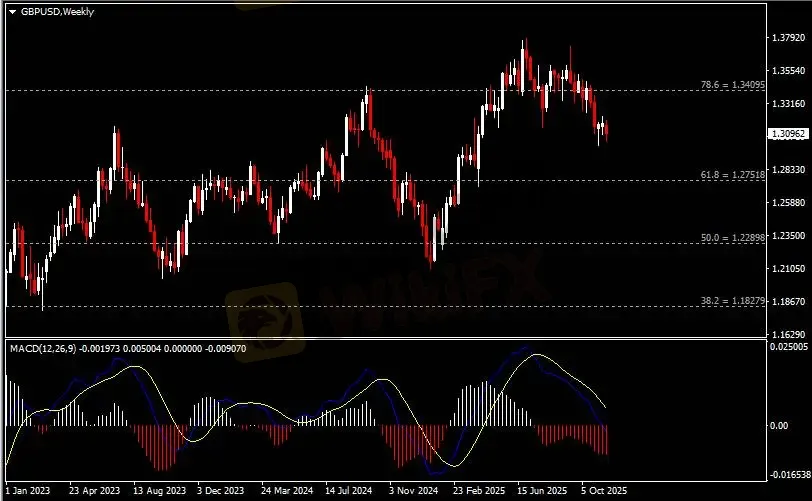Click the 1.21050 price scale value
812x501 pixels.
click(x=789, y=268)
